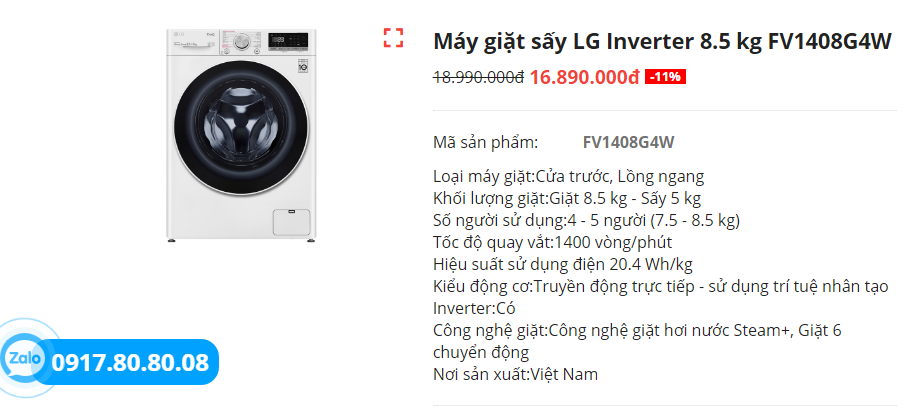
Task: Click the Tốc độ quay vắt line
Action: [x=552, y=242]
